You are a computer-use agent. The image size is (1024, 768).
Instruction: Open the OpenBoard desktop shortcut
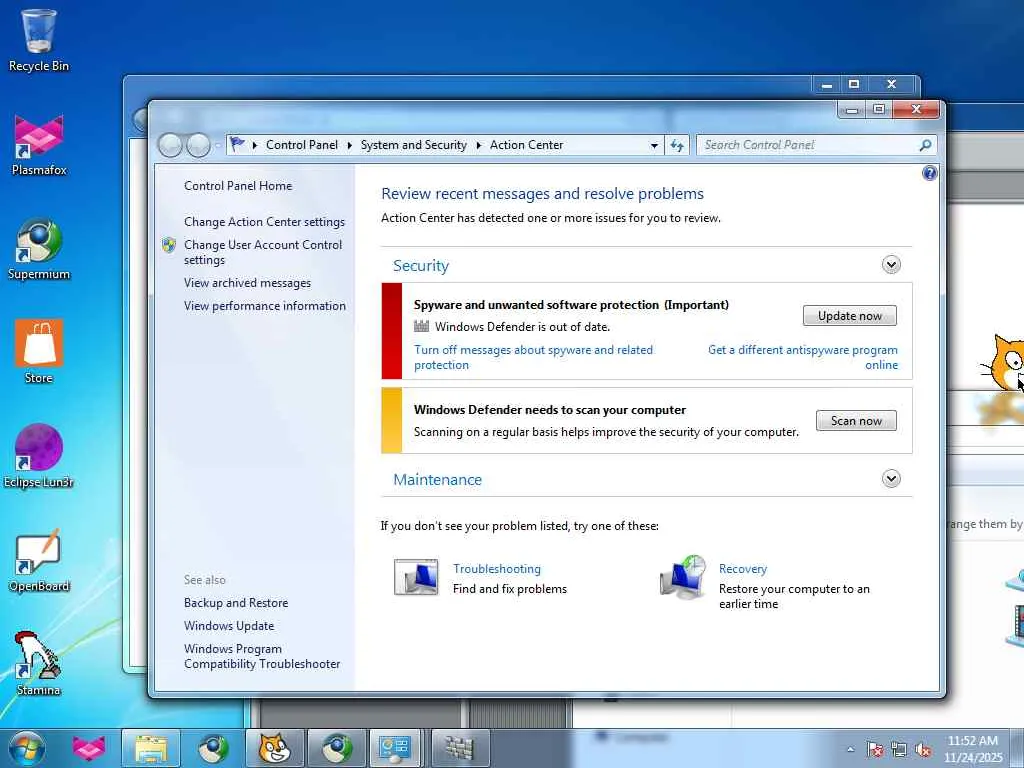pos(39,560)
